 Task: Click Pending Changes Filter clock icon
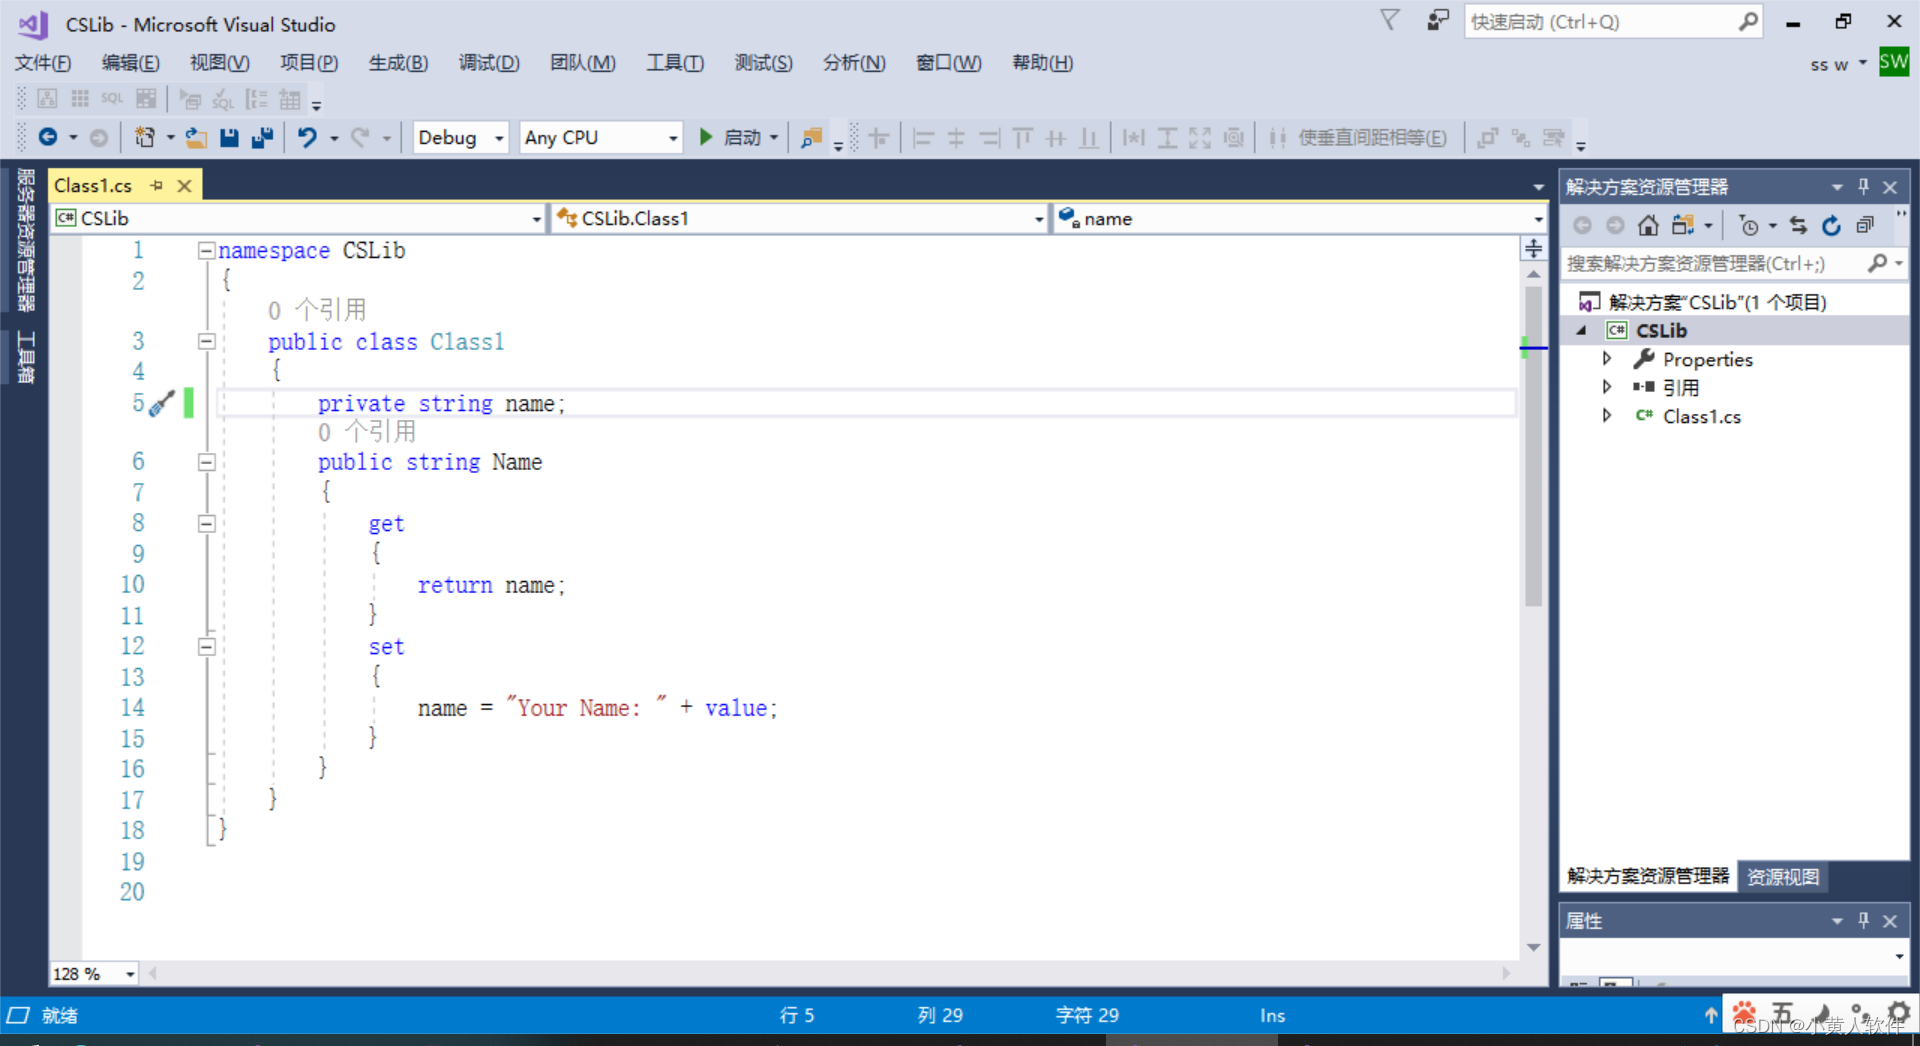1749,225
